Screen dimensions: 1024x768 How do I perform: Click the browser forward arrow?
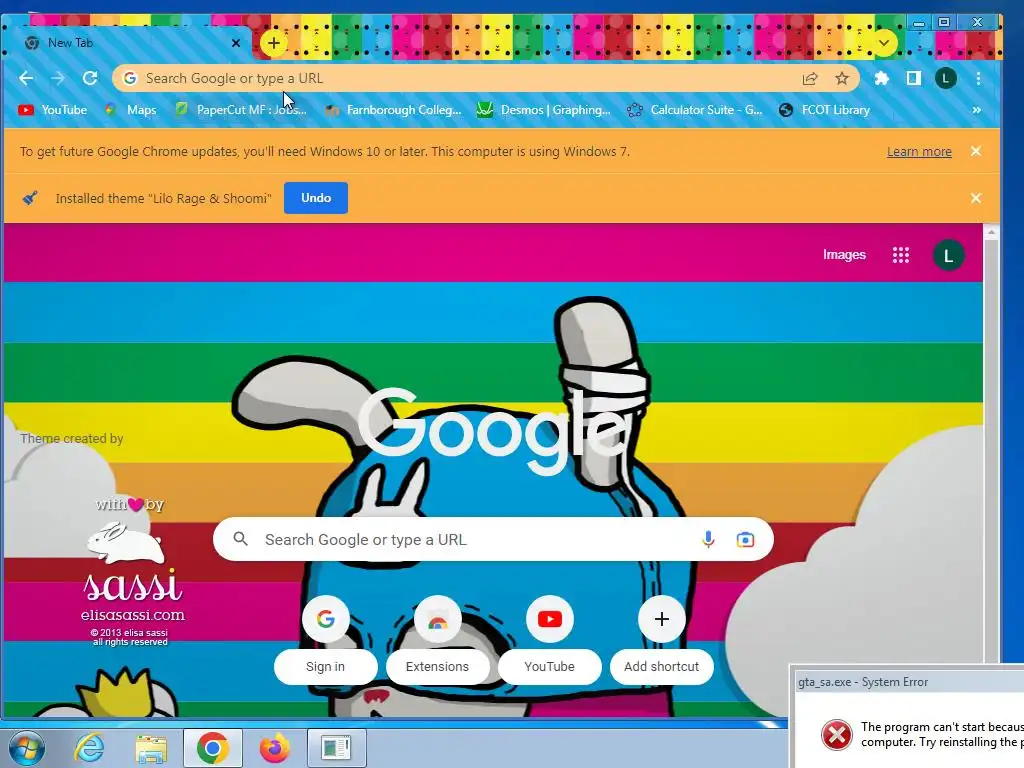pos(57,78)
